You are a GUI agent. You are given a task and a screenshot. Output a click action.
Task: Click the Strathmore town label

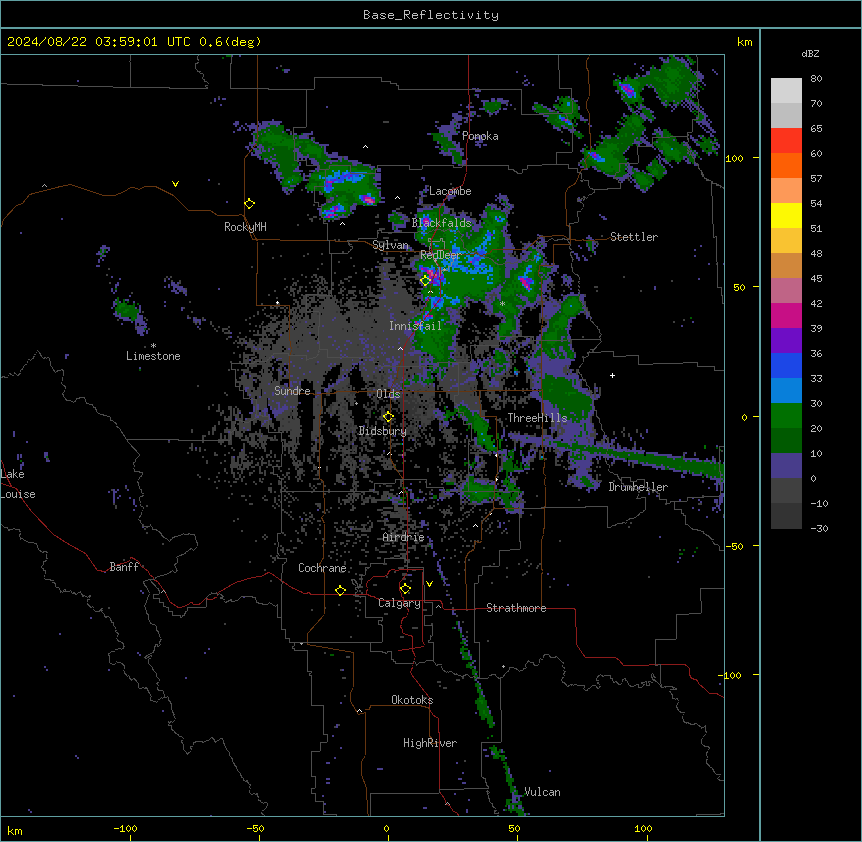pos(516,608)
